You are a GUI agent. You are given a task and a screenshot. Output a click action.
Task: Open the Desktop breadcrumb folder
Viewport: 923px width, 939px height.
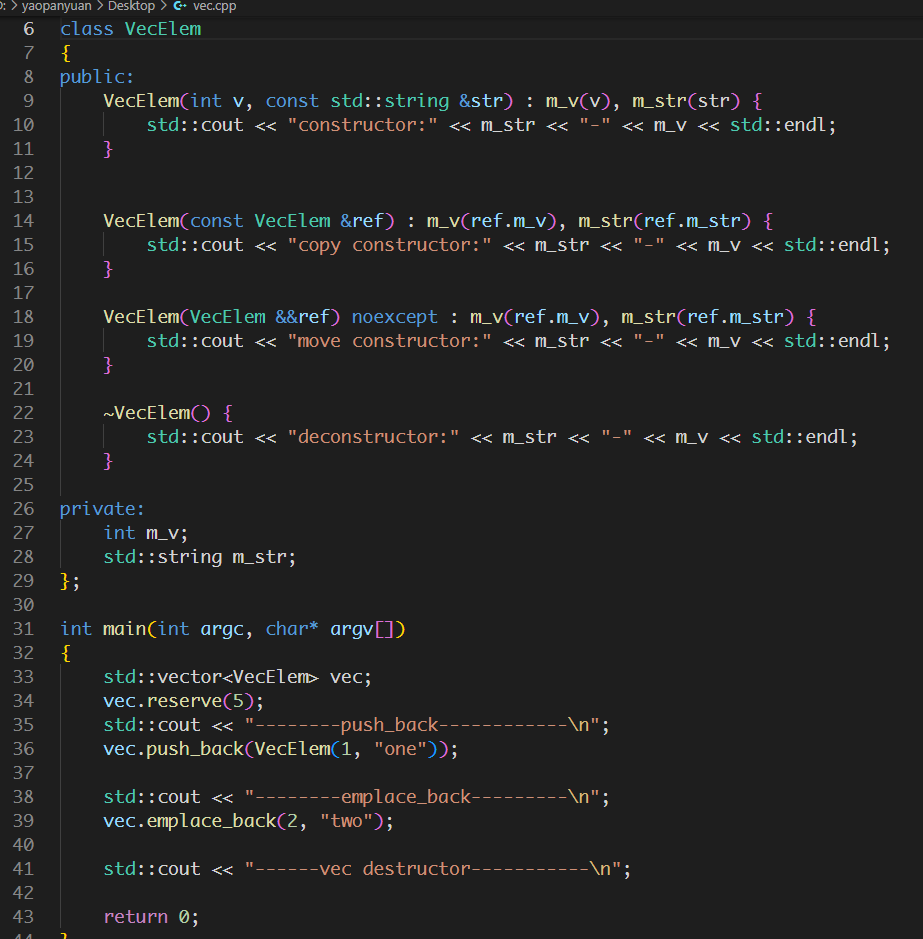click(131, 6)
